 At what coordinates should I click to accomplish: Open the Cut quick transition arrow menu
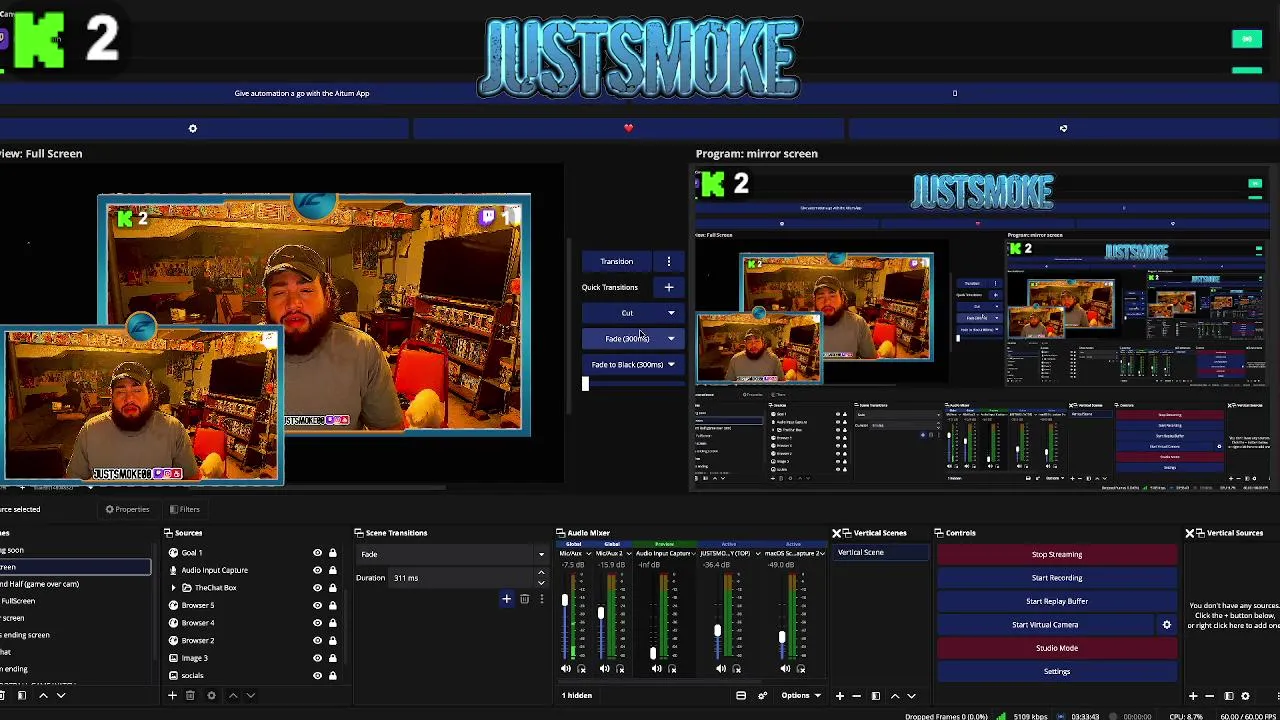(x=671, y=313)
